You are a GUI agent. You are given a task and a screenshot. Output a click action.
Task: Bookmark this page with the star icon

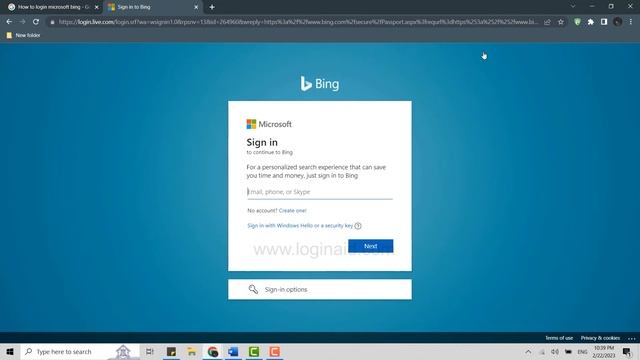[561, 22]
